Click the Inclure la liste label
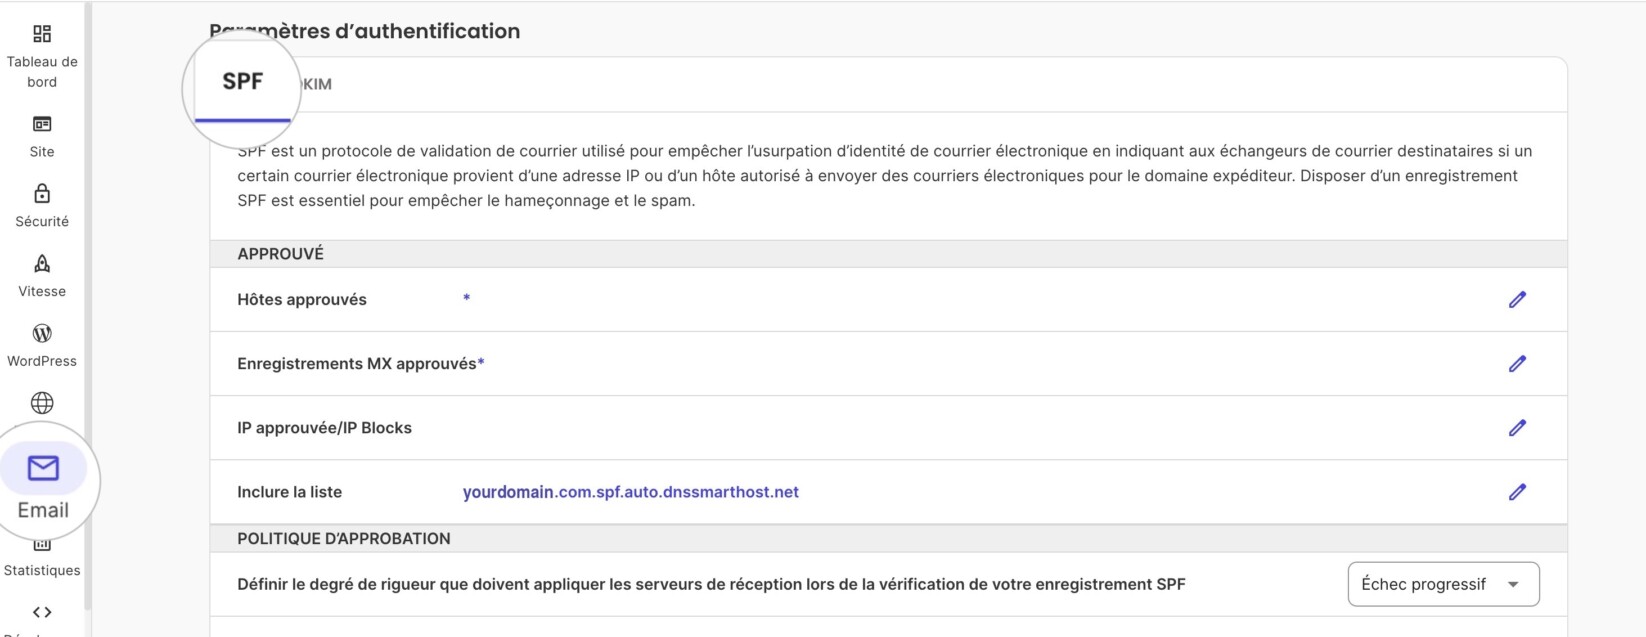This screenshot has height=637, width=1646. tap(289, 492)
